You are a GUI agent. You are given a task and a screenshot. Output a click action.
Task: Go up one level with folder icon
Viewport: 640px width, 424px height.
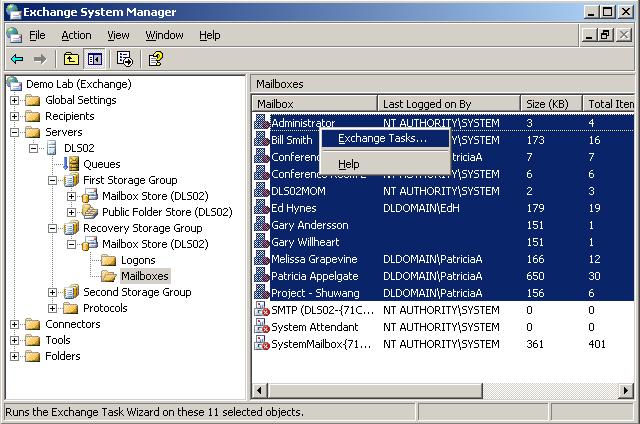(x=71, y=59)
